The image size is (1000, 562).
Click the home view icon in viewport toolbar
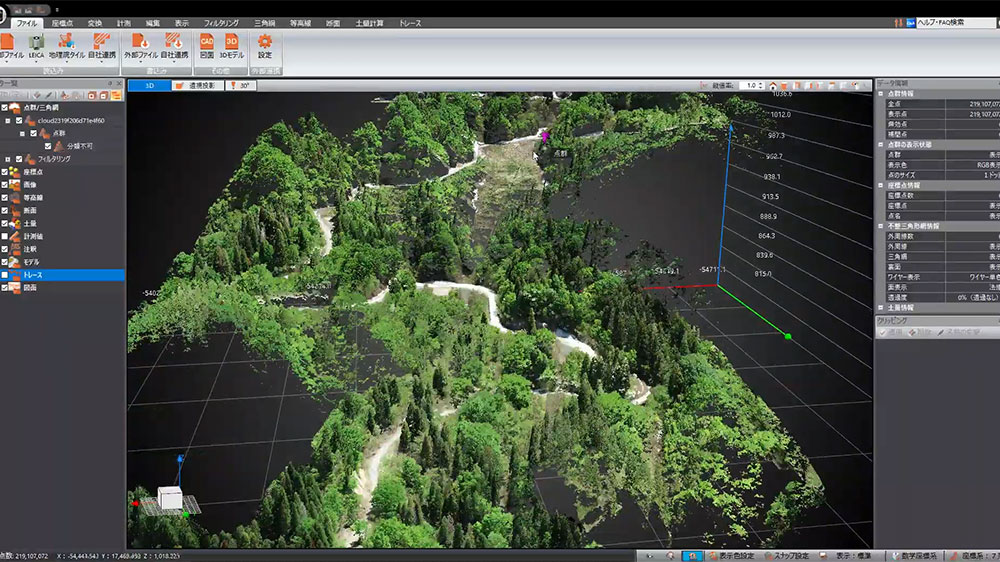(x=773, y=86)
